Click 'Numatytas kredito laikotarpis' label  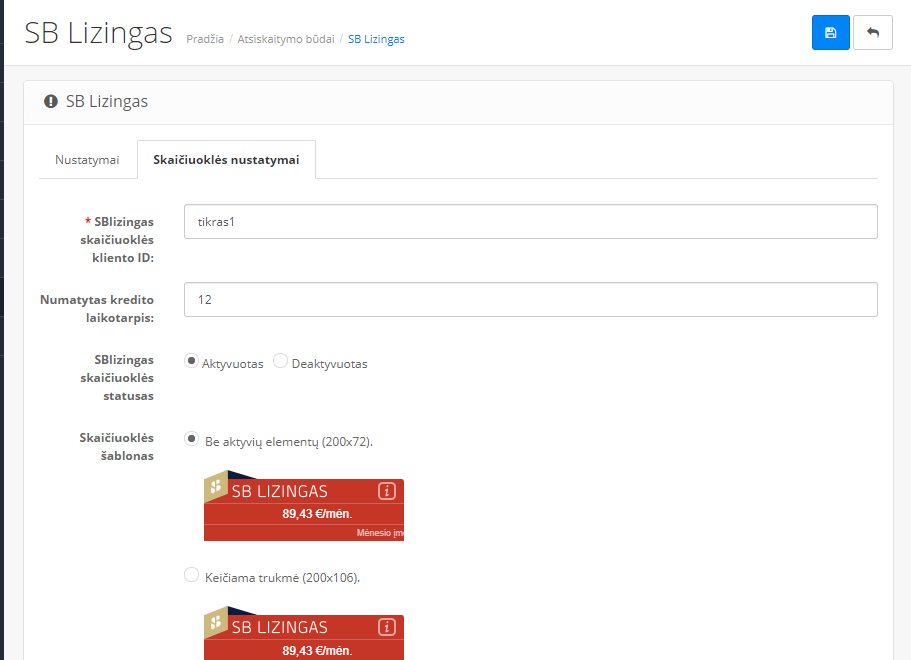point(97,309)
